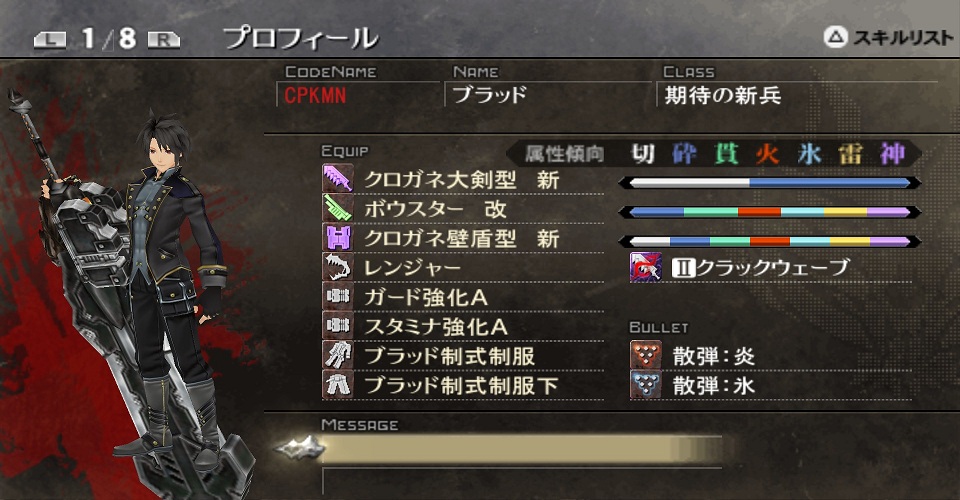This screenshot has width=960, height=500.
Task: Click the ブラッド制式制服下 pants icon
Action: [338, 385]
